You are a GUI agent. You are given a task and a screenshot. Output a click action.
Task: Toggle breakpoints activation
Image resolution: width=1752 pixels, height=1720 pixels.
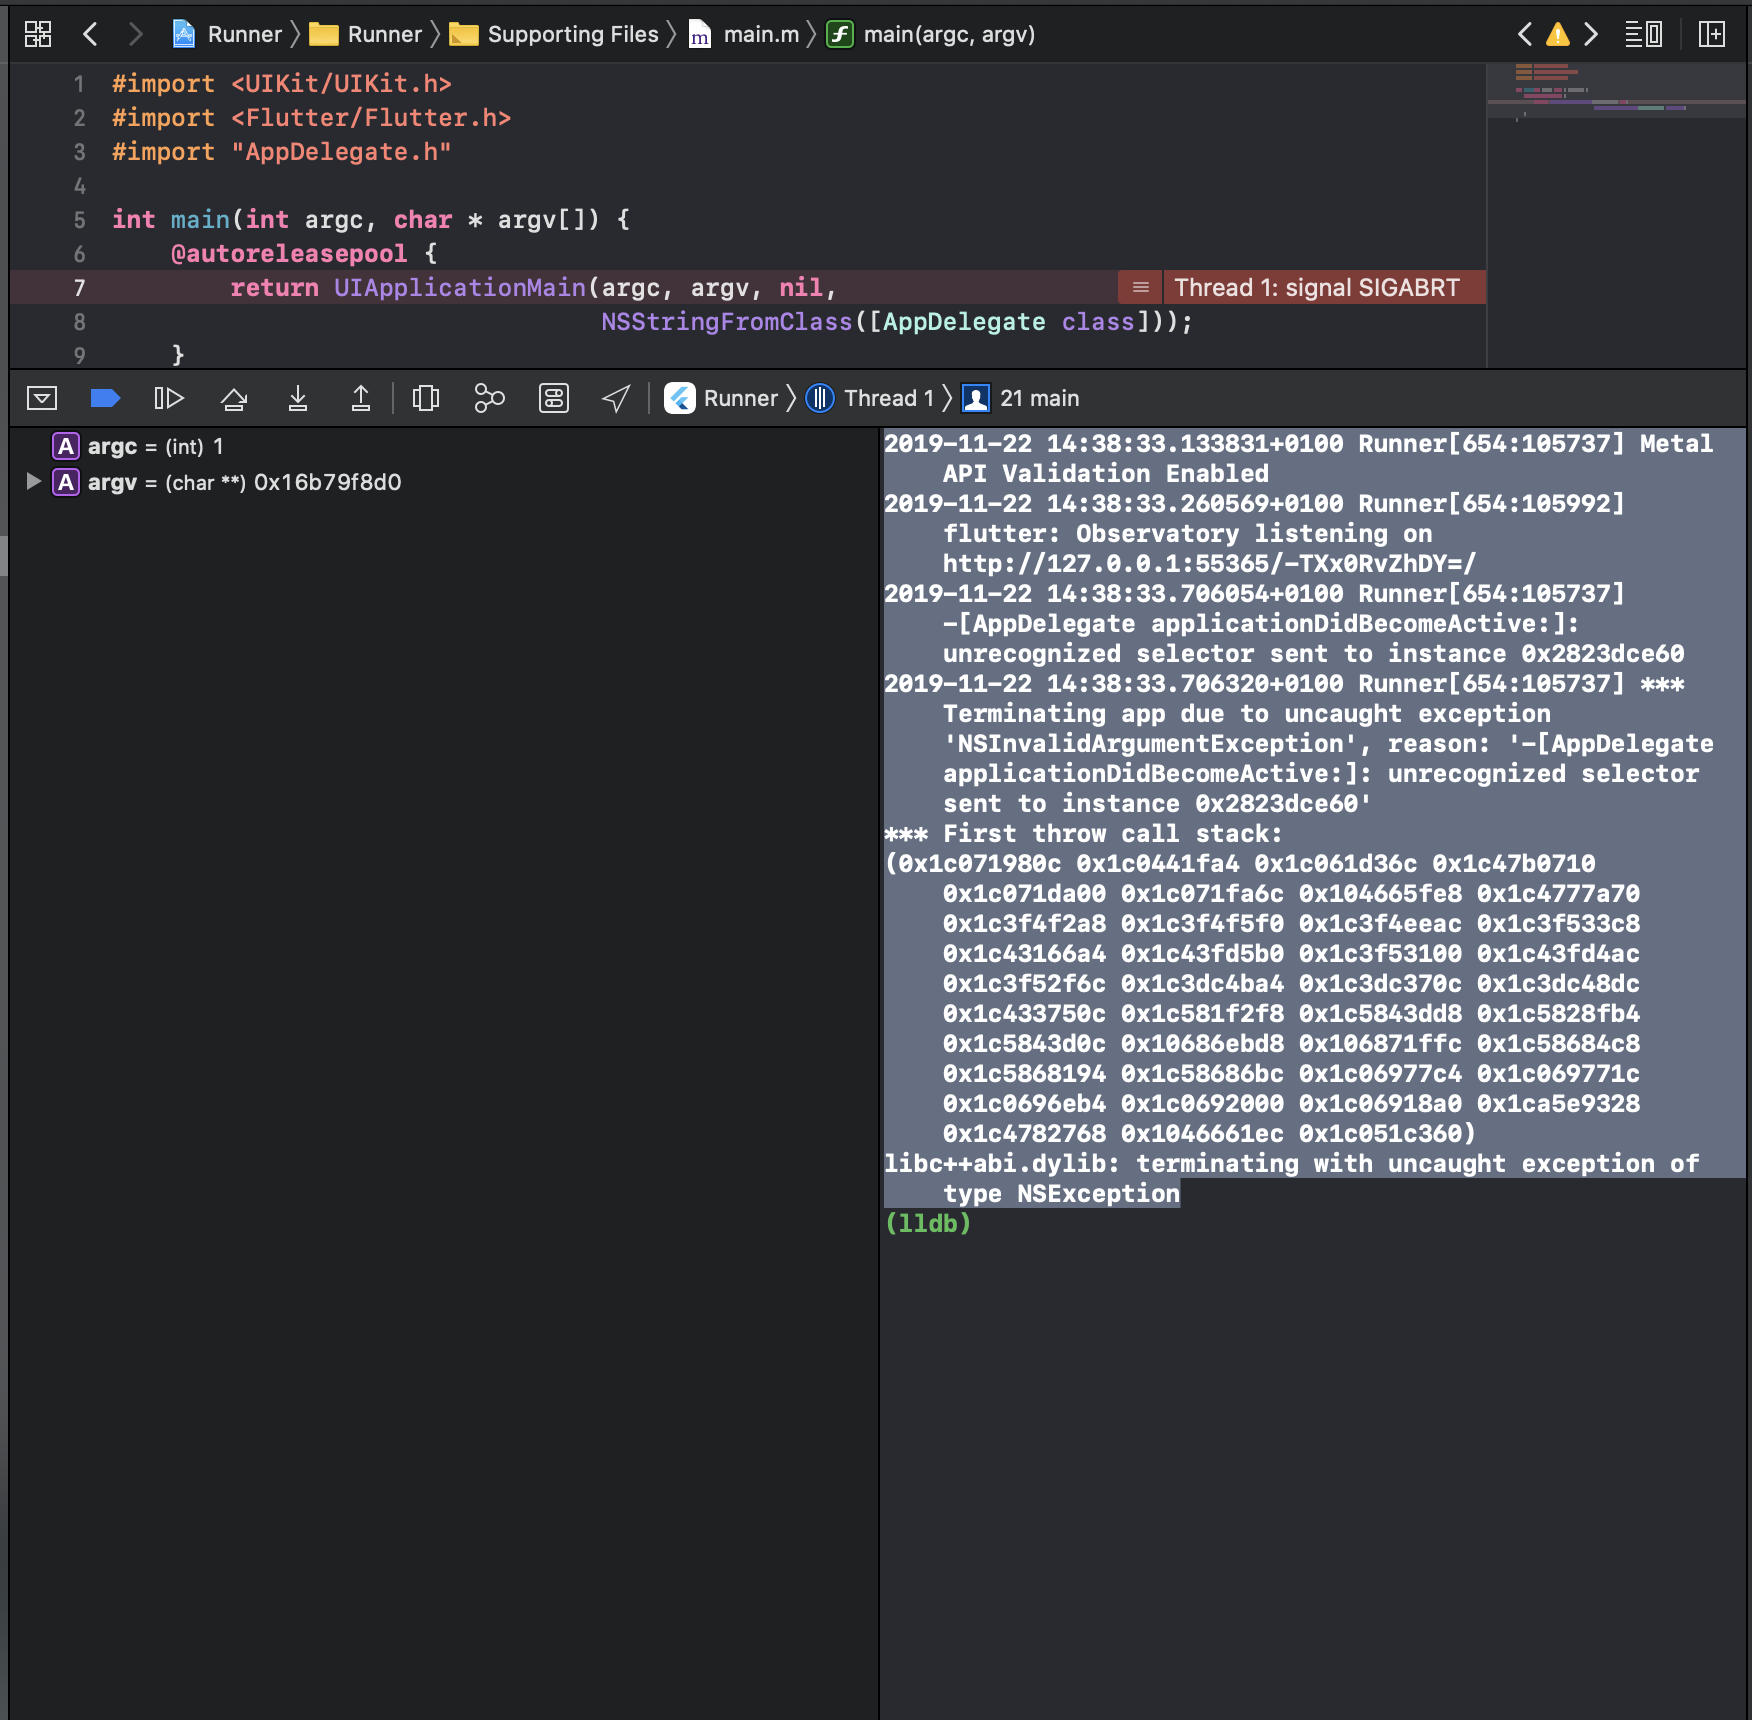coord(105,397)
